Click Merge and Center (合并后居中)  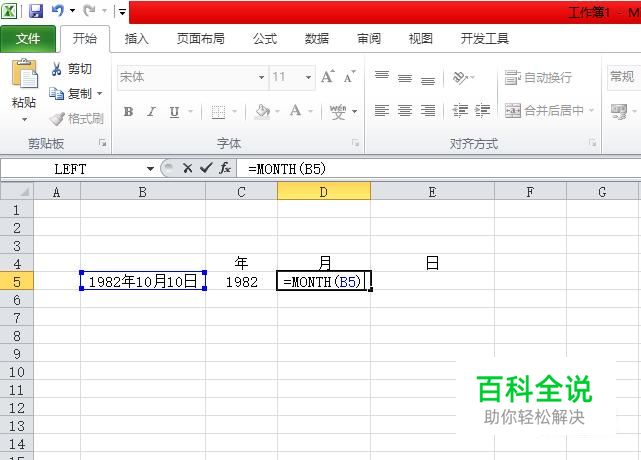point(544,110)
